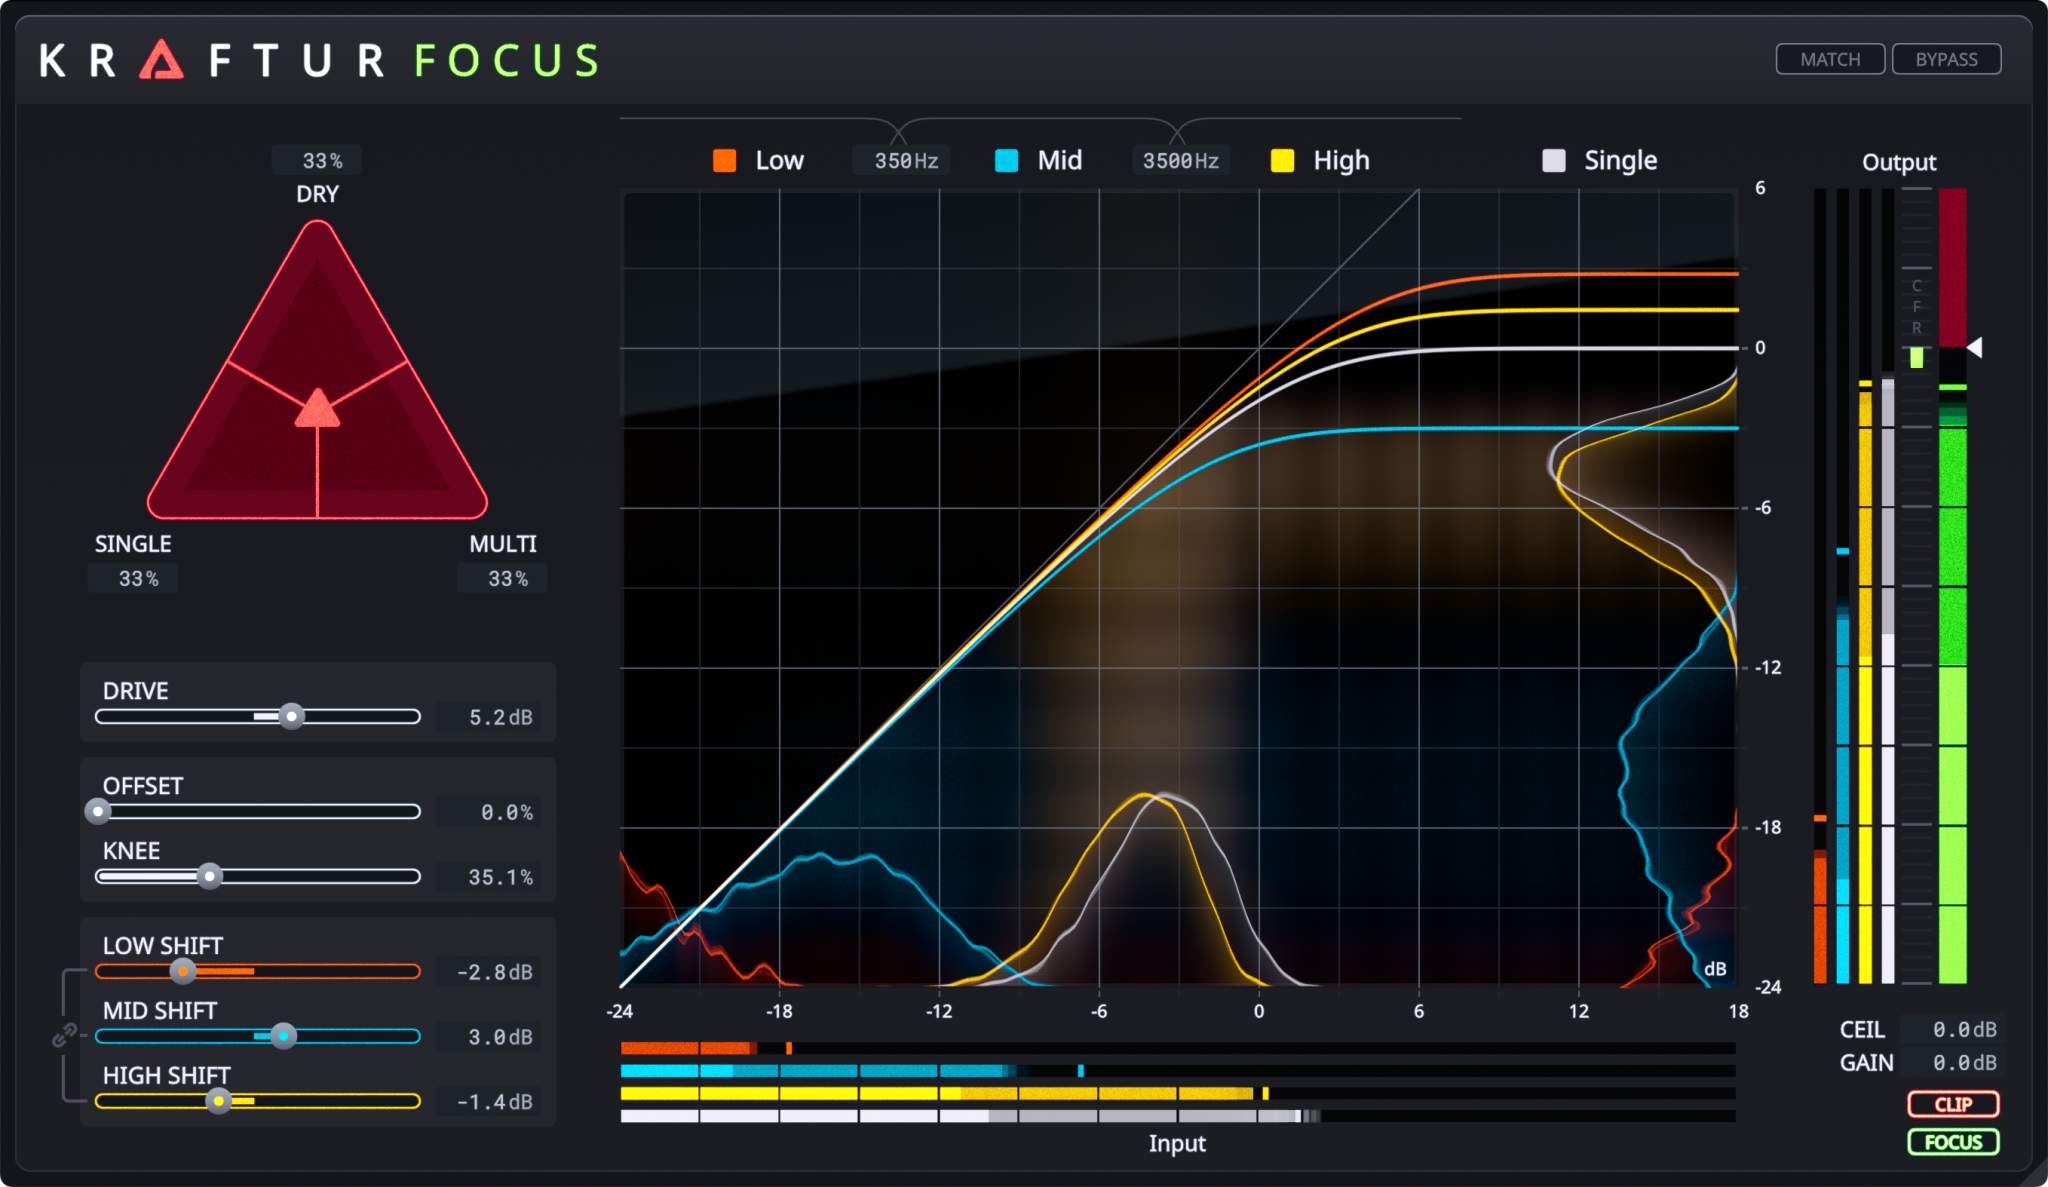Click the MULTI 33% value box
The height and width of the screenshot is (1187, 2048).
[503, 578]
